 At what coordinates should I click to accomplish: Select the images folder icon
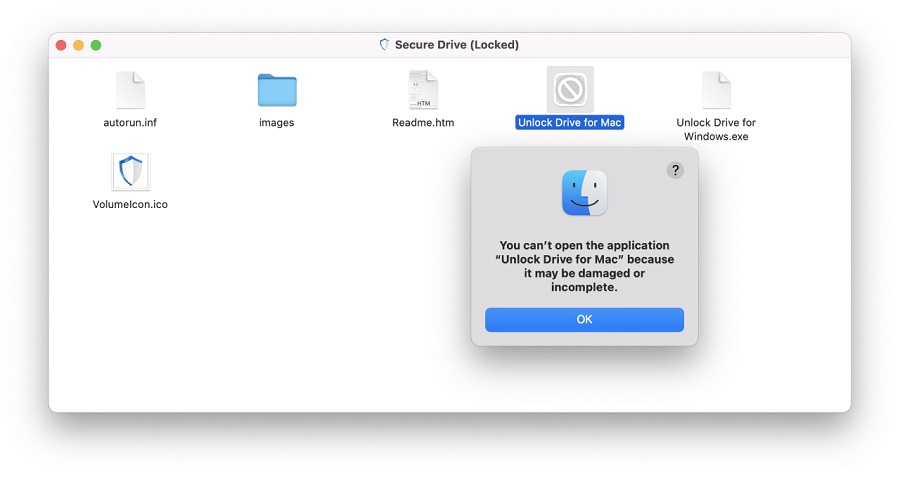[x=277, y=90]
